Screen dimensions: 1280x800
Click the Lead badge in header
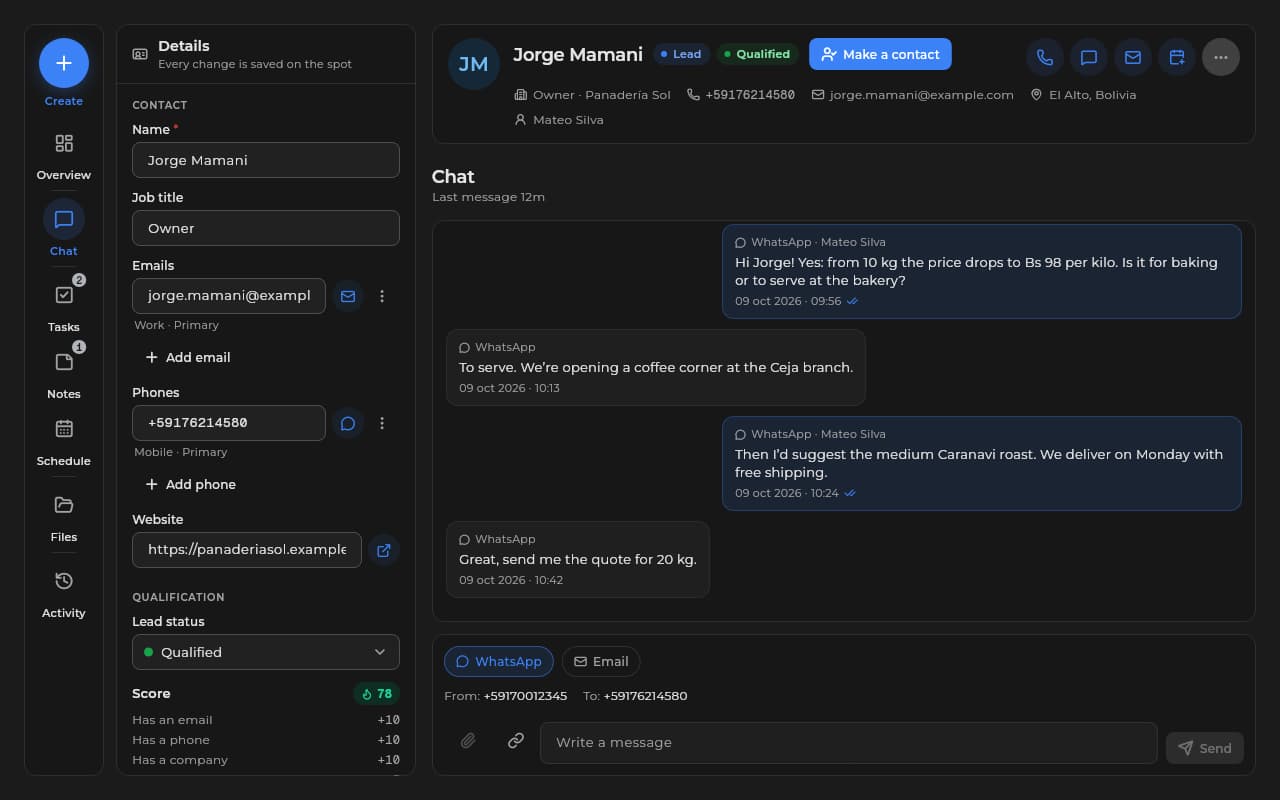(x=681, y=54)
